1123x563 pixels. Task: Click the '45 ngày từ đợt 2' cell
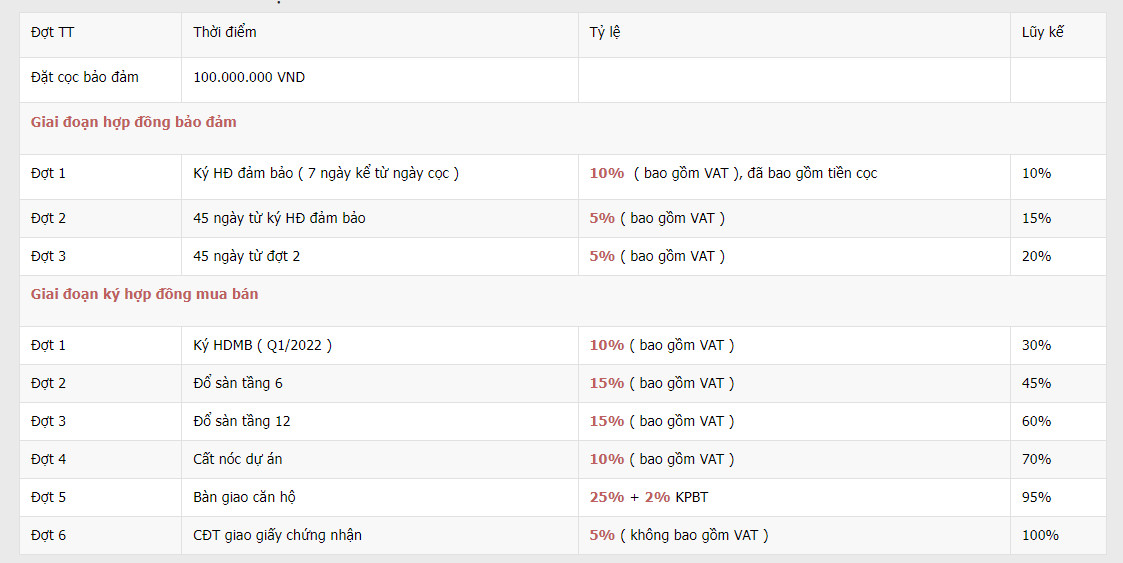pos(247,256)
